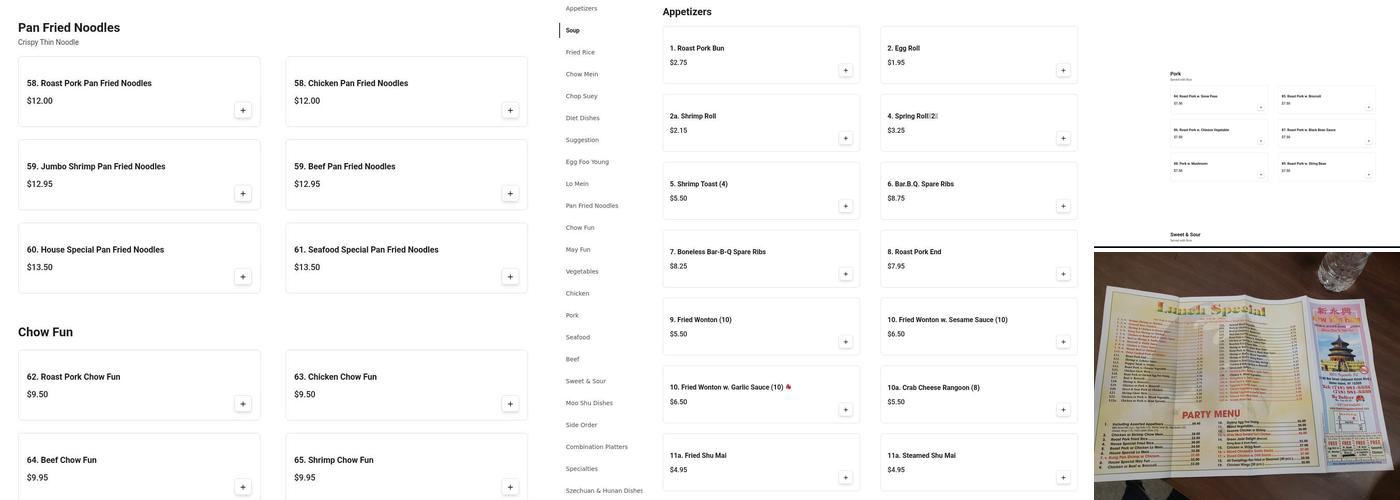Add Fried Wonton w. Garlic Sauce

845,410
